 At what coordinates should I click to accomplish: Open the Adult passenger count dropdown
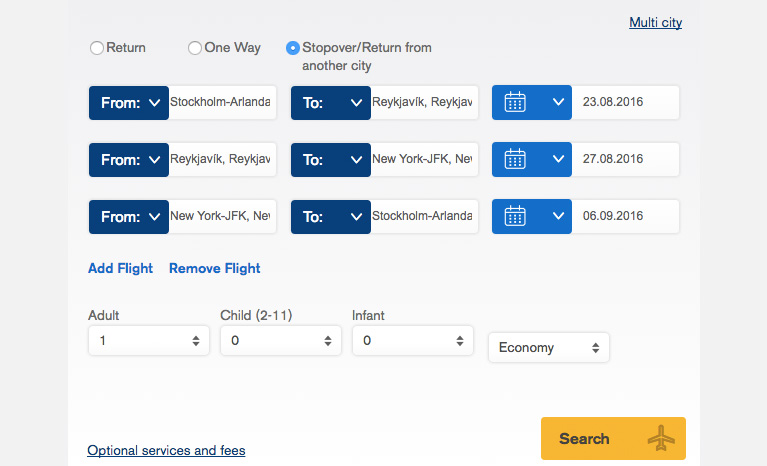(149, 341)
